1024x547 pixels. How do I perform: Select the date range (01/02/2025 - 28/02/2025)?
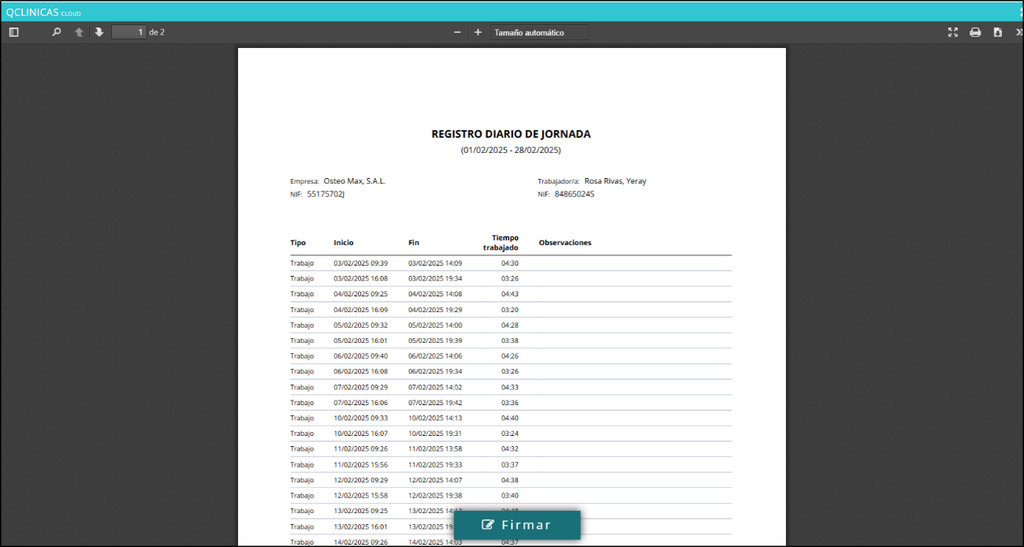click(x=511, y=150)
